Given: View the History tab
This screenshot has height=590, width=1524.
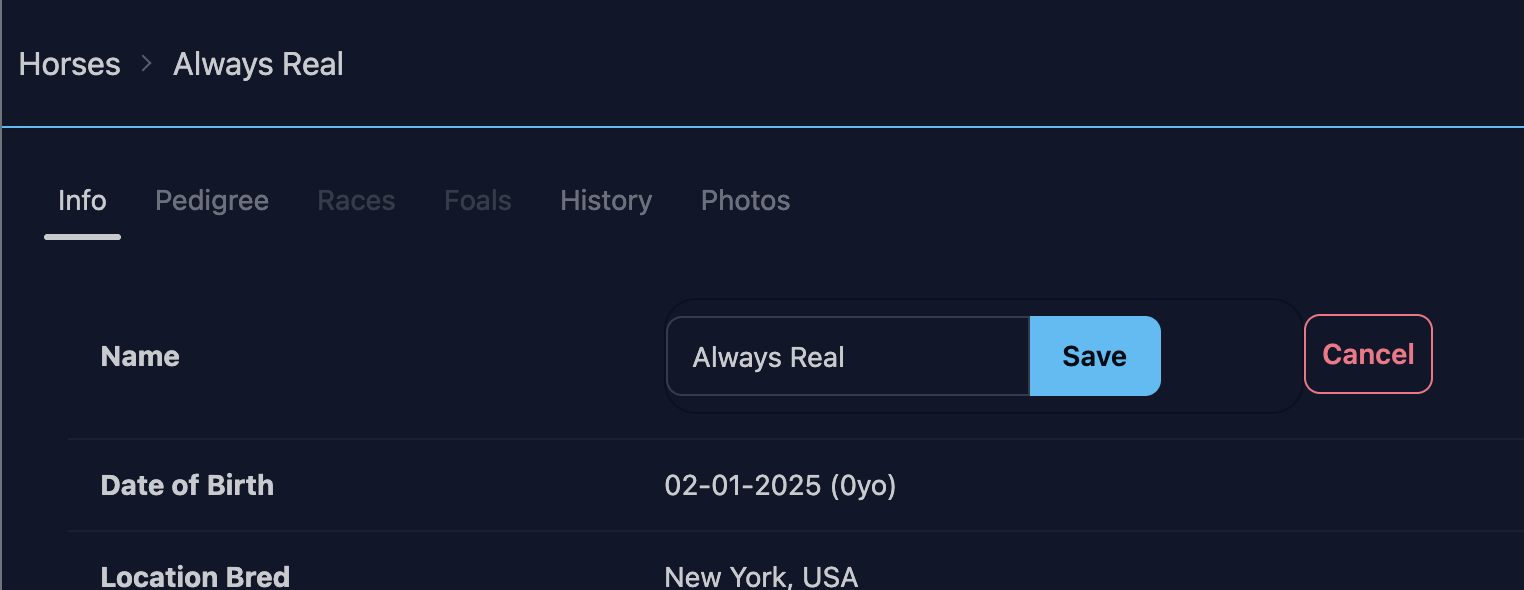Looking at the screenshot, I should (606, 201).
